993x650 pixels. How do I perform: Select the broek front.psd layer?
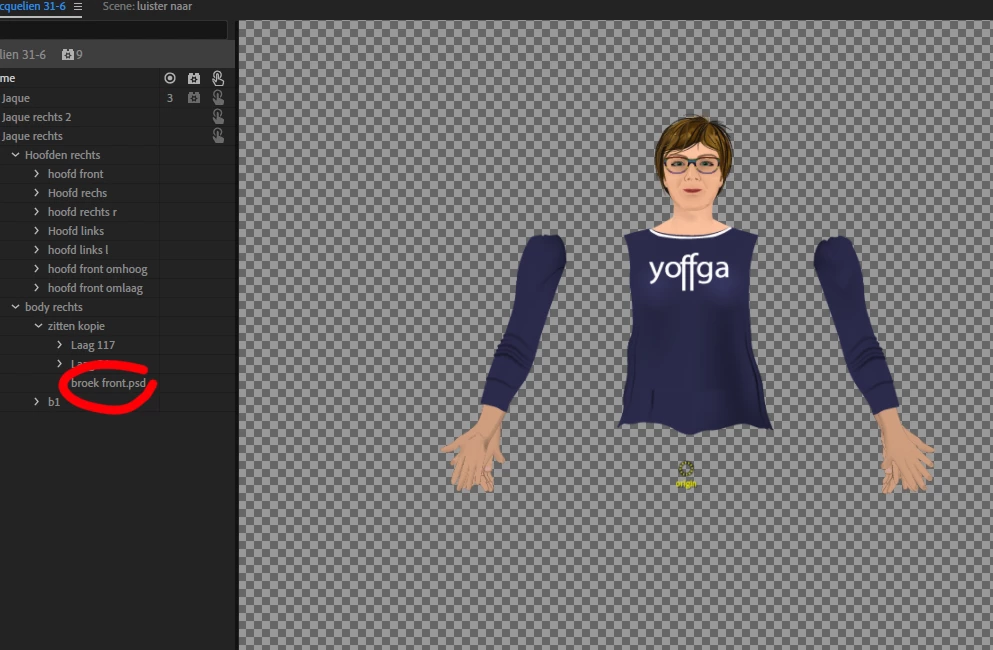tap(108, 383)
